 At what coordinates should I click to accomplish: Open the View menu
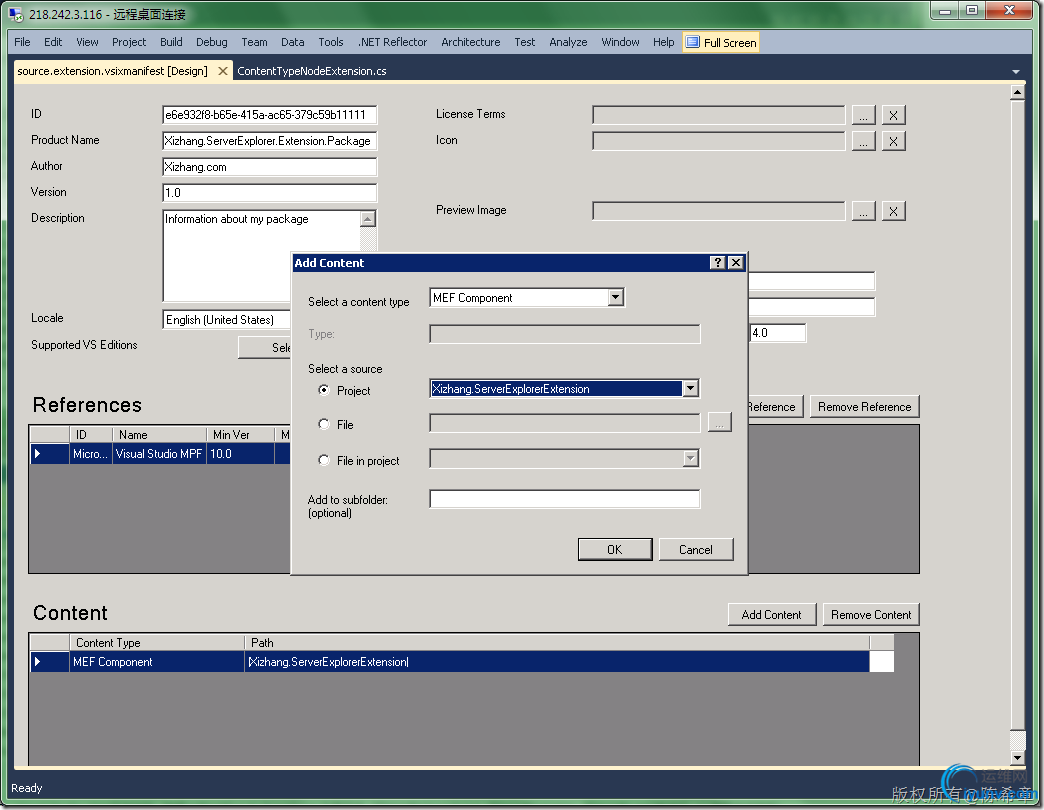click(87, 42)
